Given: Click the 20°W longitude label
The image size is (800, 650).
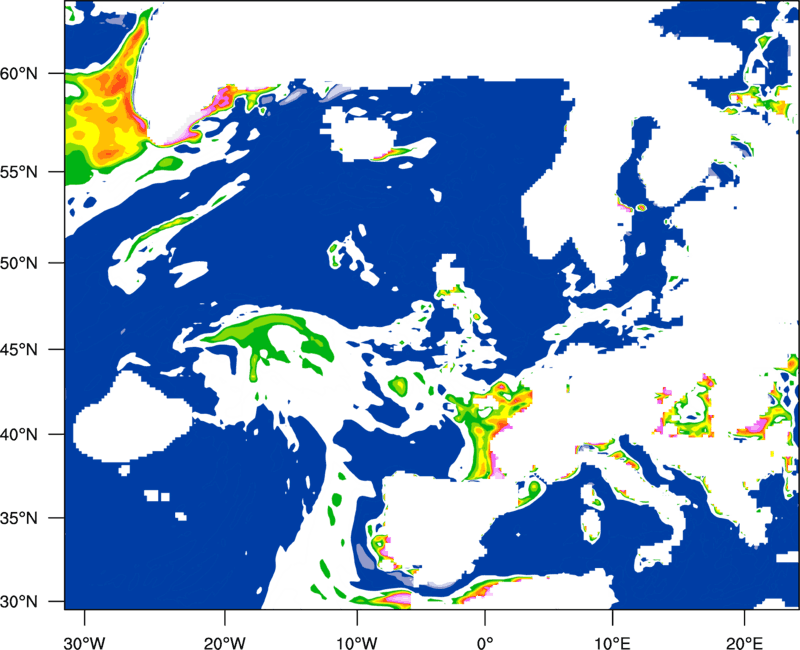Looking at the screenshot, I should pos(224,643).
